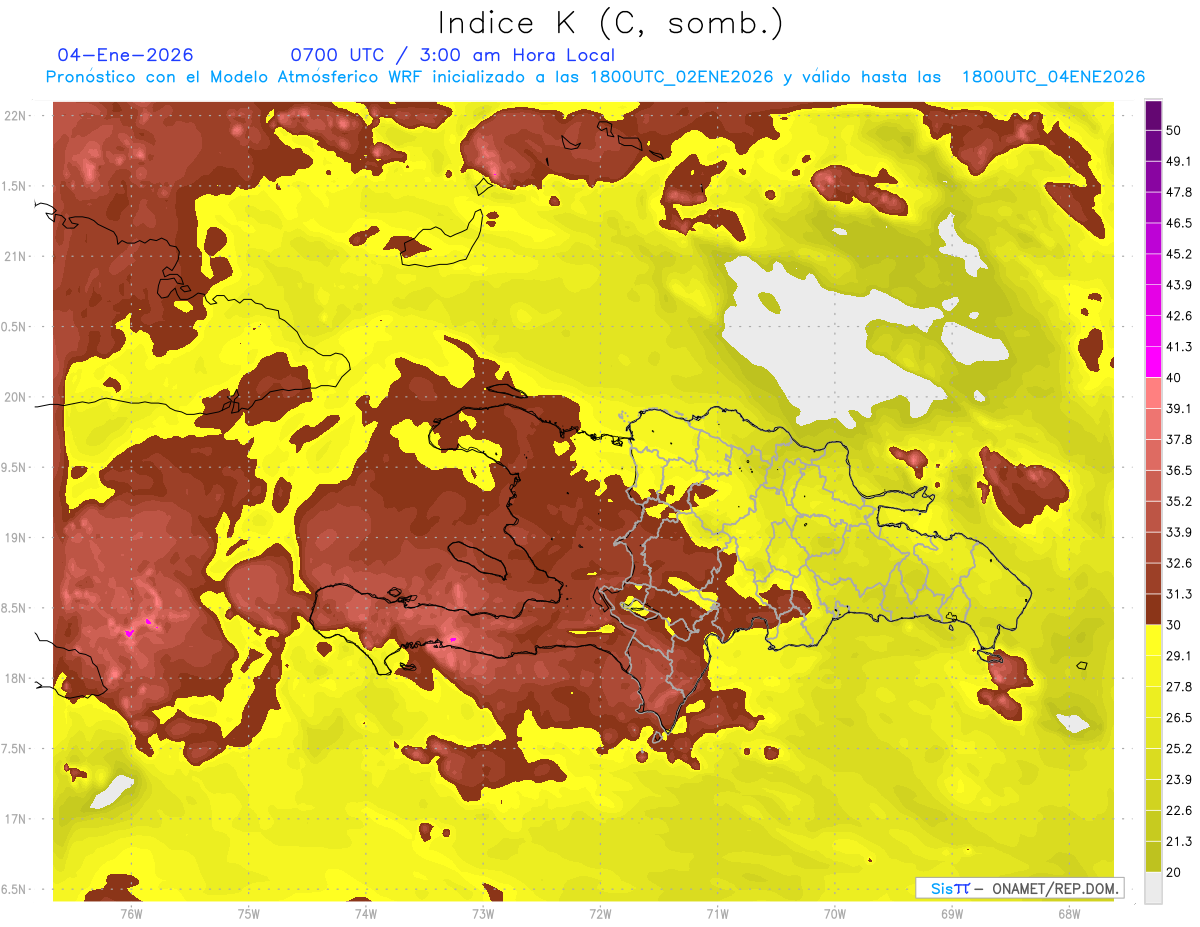
Task: Click the '75W' longitude label
Action: tap(249, 914)
